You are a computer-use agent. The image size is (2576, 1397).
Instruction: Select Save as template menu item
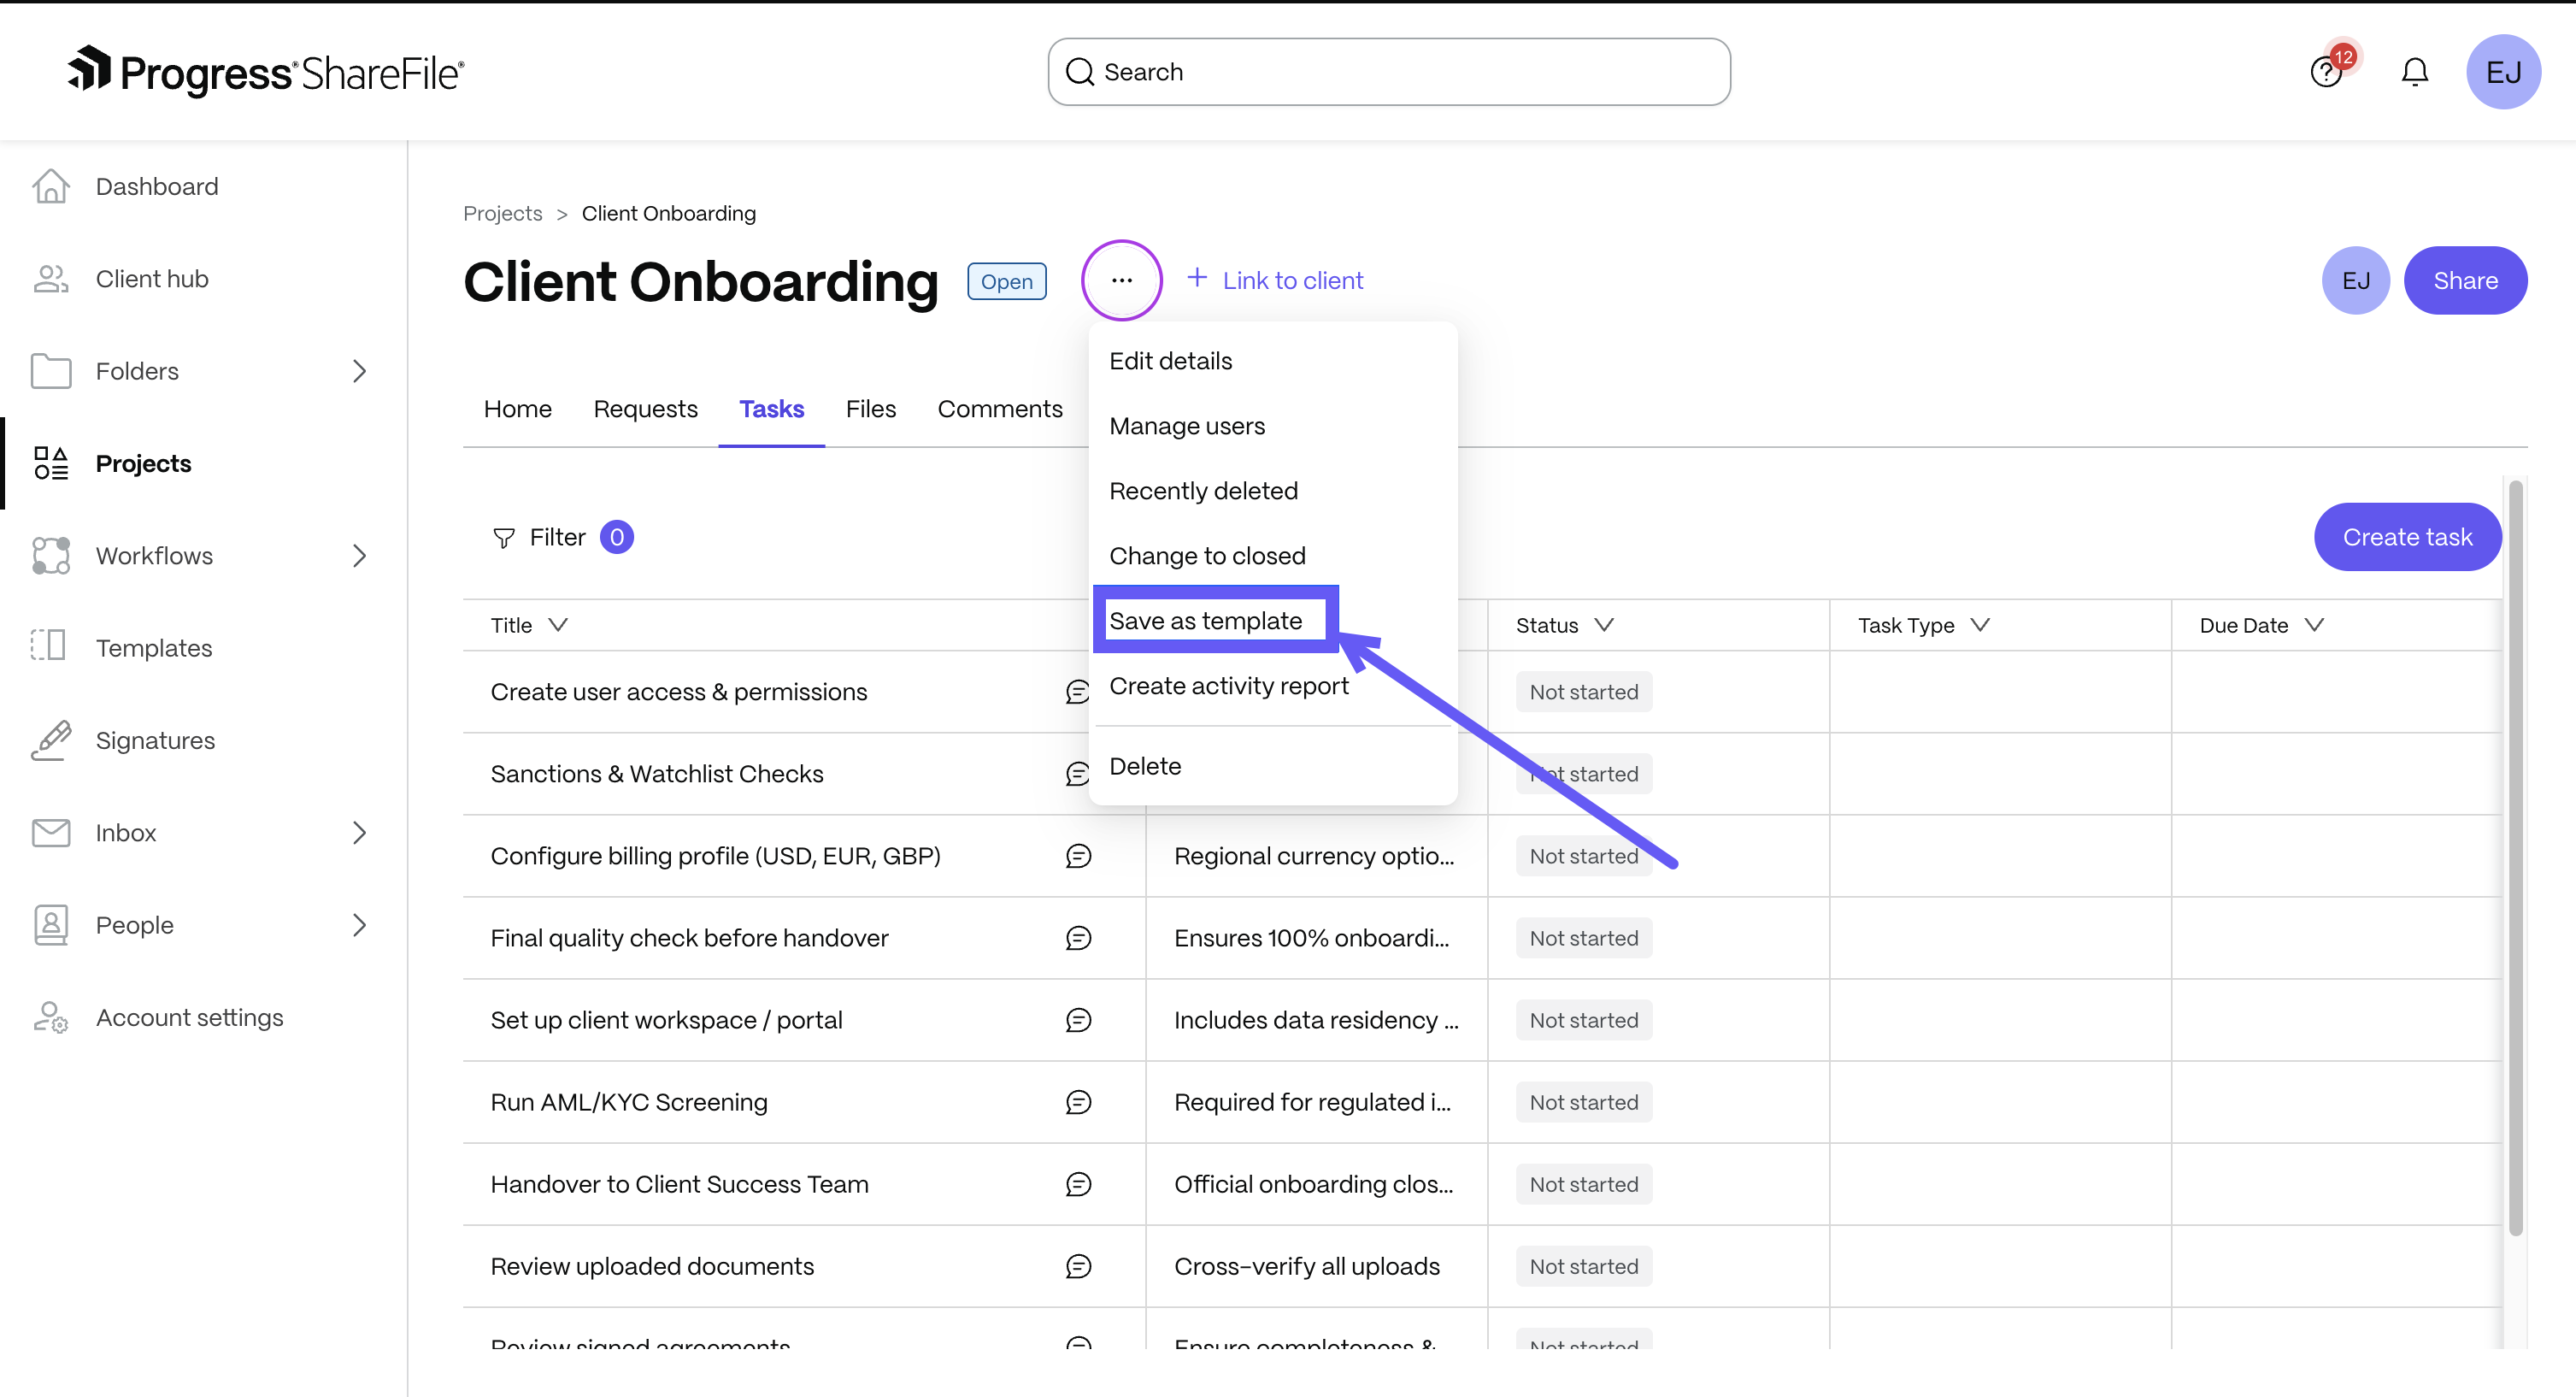[1205, 621]
